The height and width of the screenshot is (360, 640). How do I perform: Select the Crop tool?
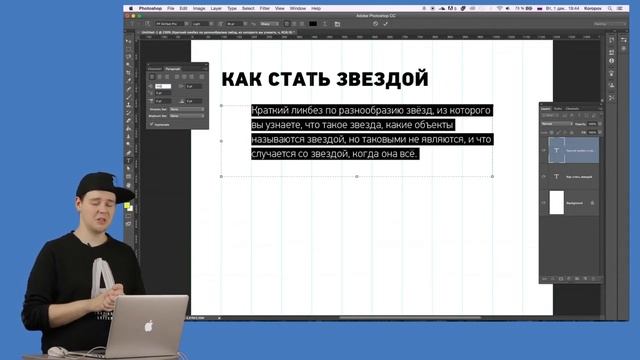129,72
